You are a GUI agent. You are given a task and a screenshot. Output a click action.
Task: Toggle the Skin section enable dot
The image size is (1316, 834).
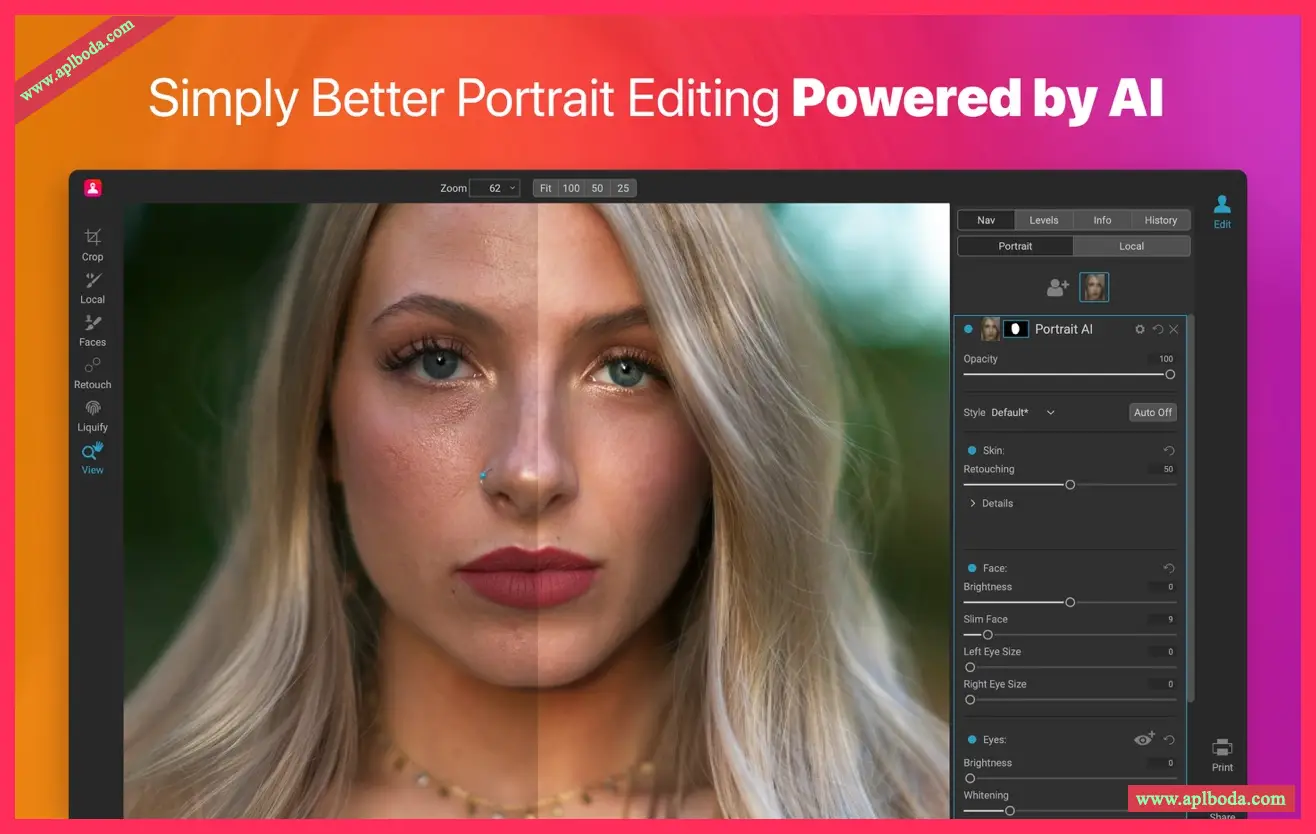[x=971, y=451]
